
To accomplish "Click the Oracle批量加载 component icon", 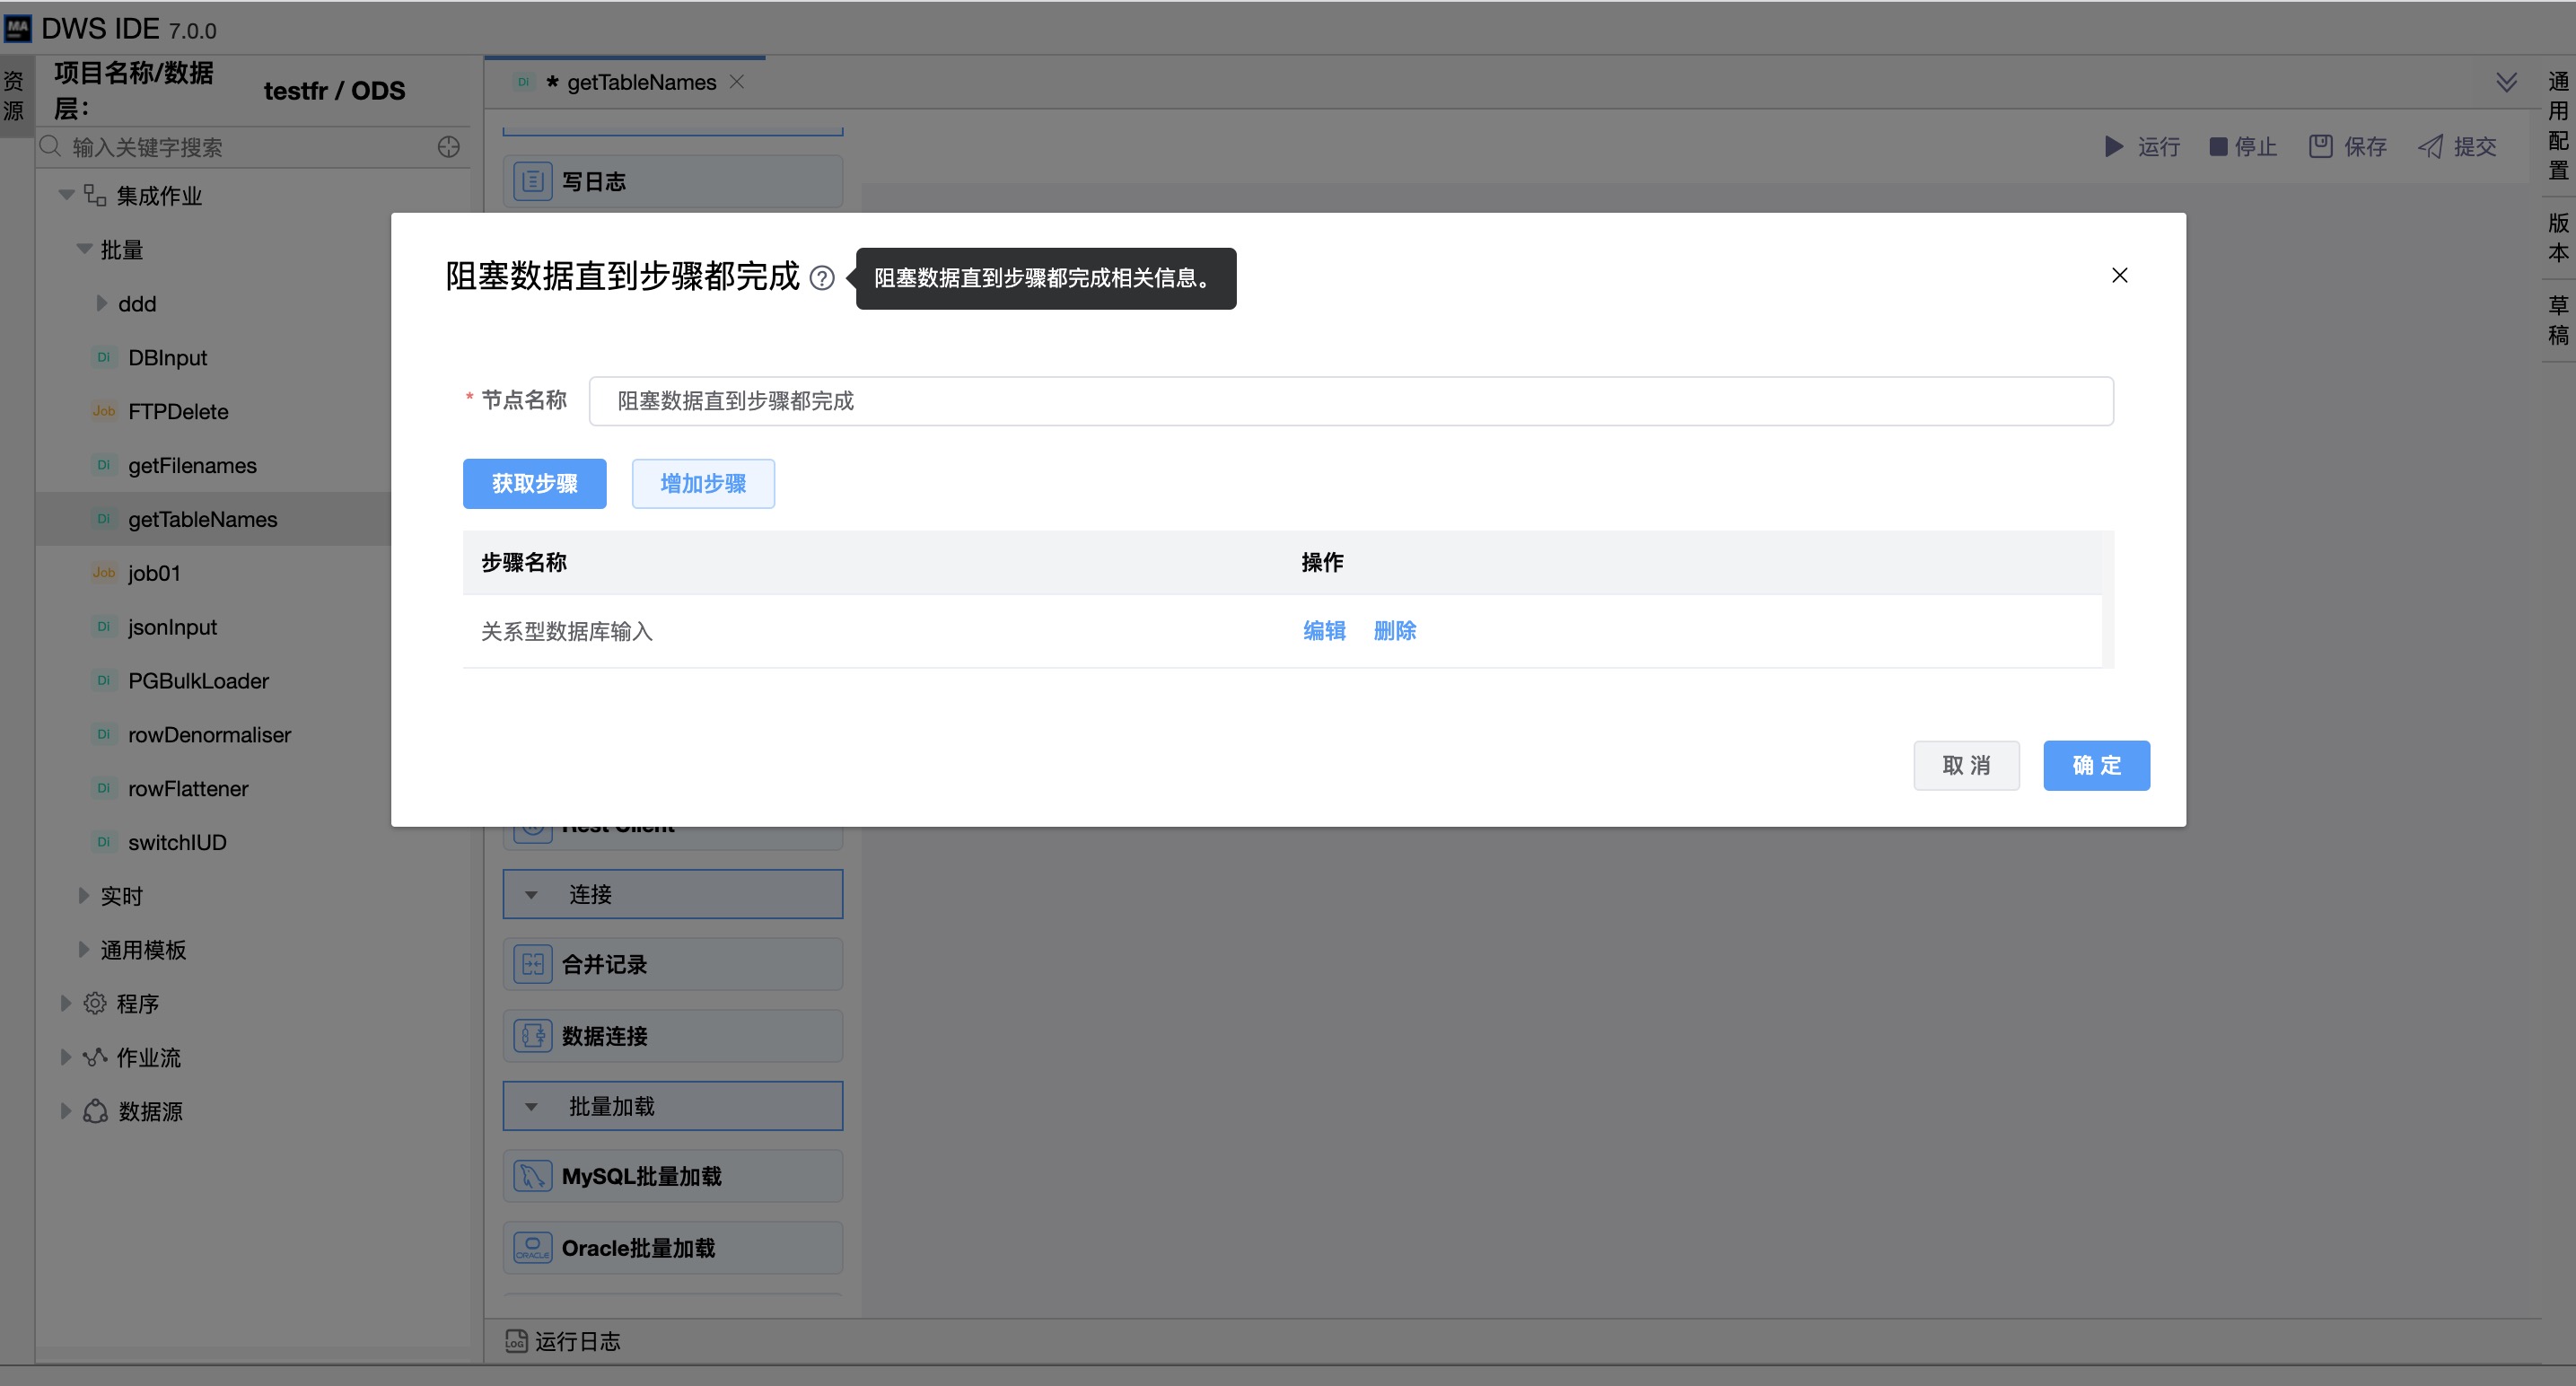I will pos(532,1247).
